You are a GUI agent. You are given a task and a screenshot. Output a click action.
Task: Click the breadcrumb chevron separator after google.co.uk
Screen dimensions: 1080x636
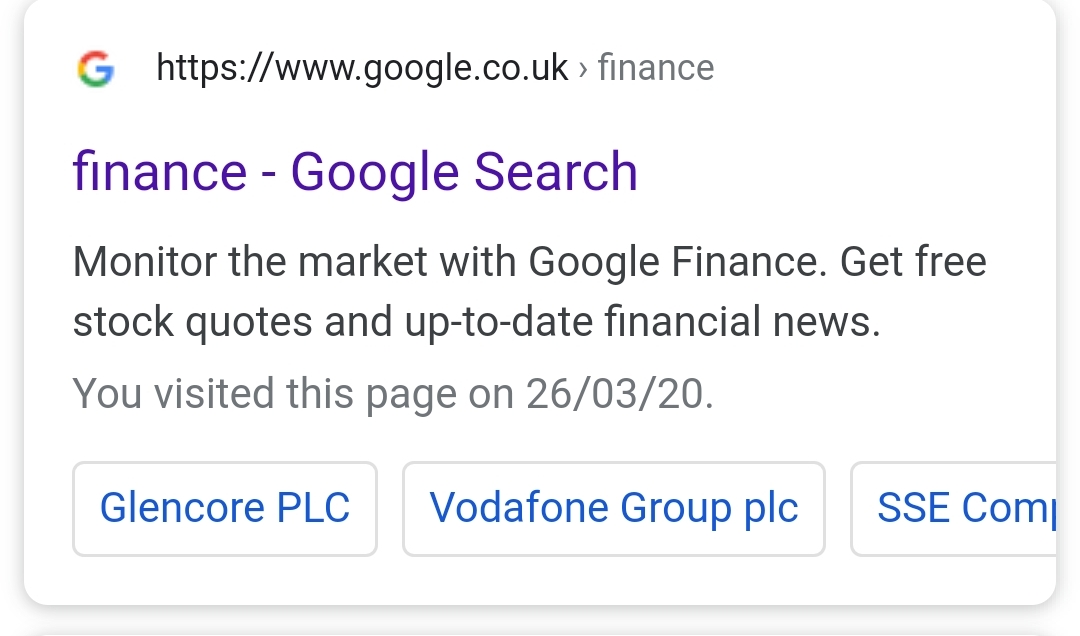click(581, 67)
